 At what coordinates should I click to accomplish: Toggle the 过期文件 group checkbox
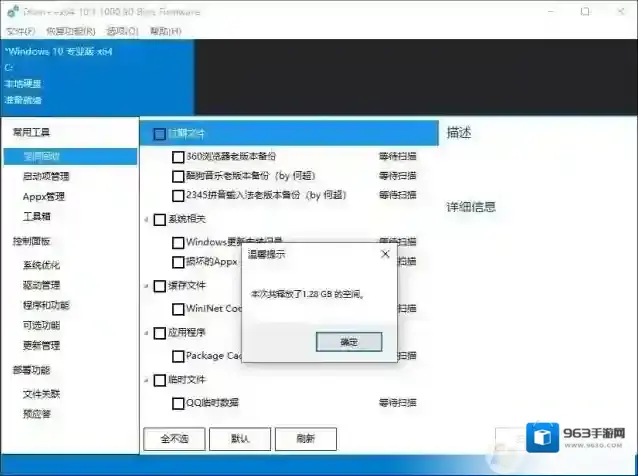[x=159, y=133]
